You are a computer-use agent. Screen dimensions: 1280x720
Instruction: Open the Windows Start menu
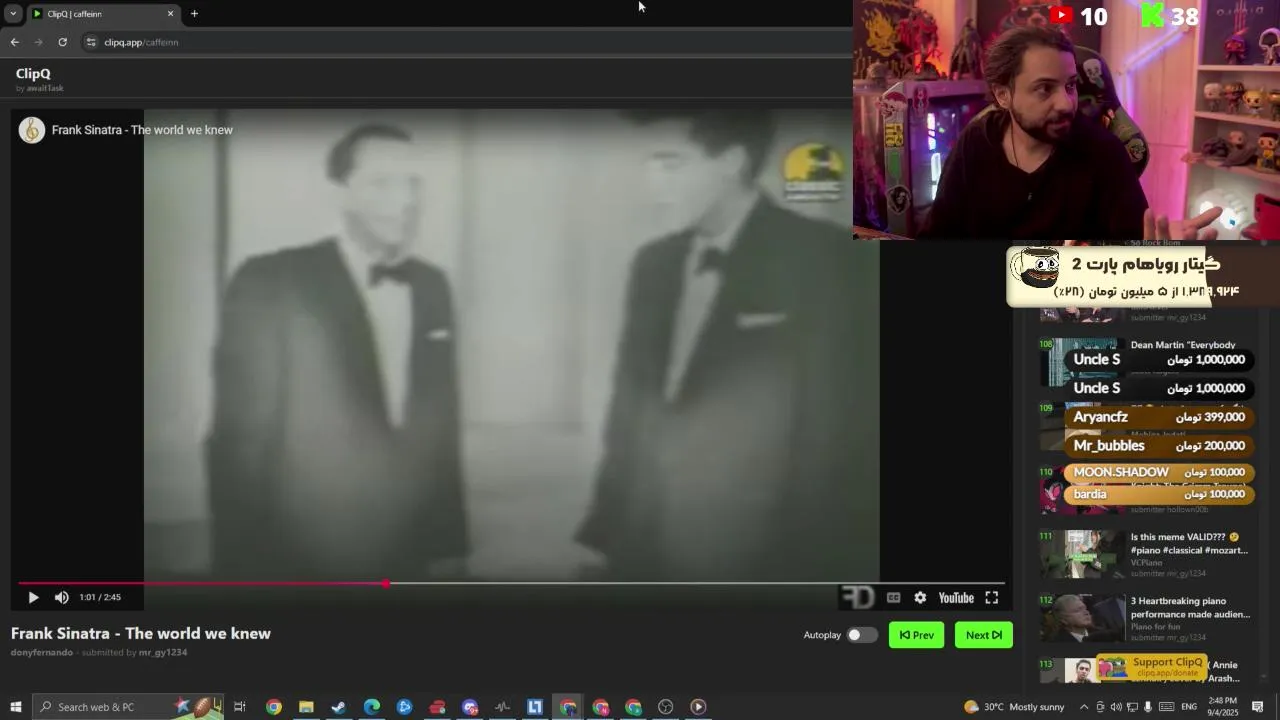[x=15, y=707]
